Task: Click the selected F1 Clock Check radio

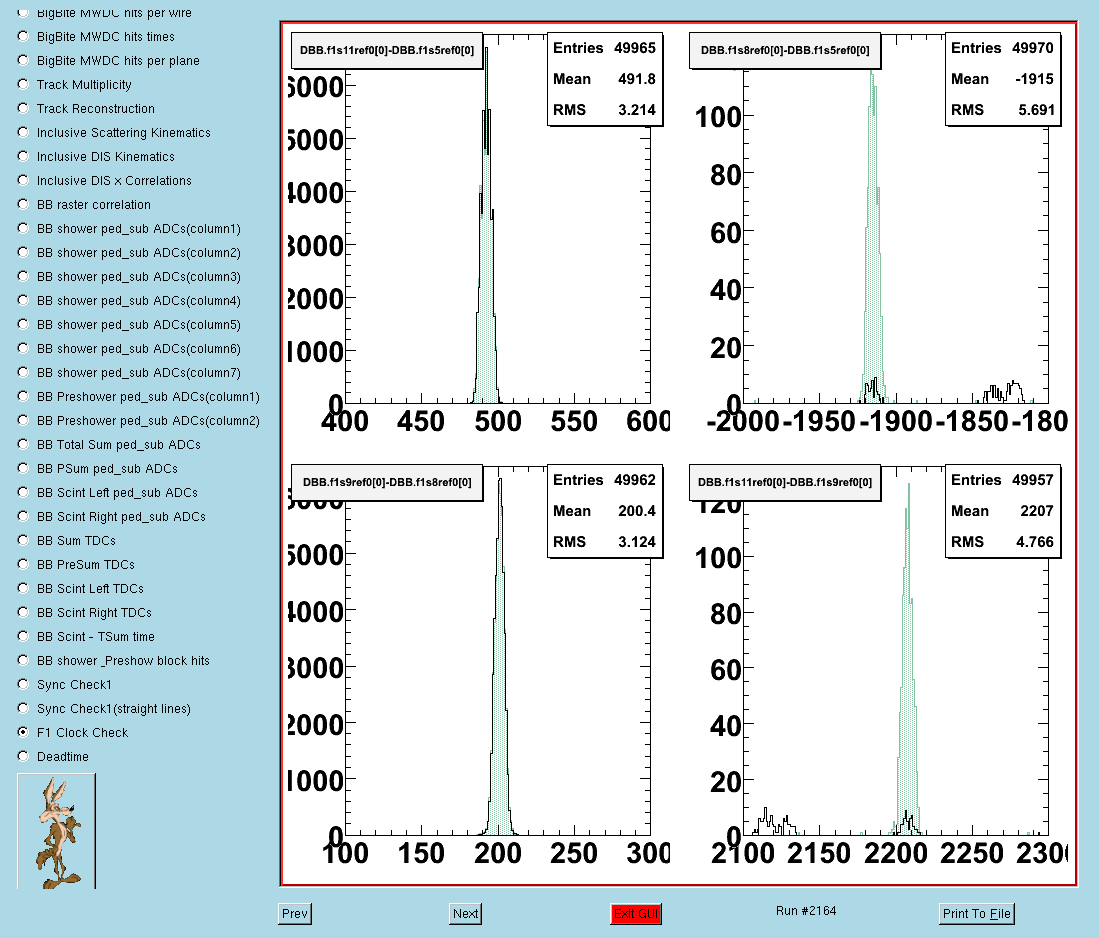Action: point(23,732)
